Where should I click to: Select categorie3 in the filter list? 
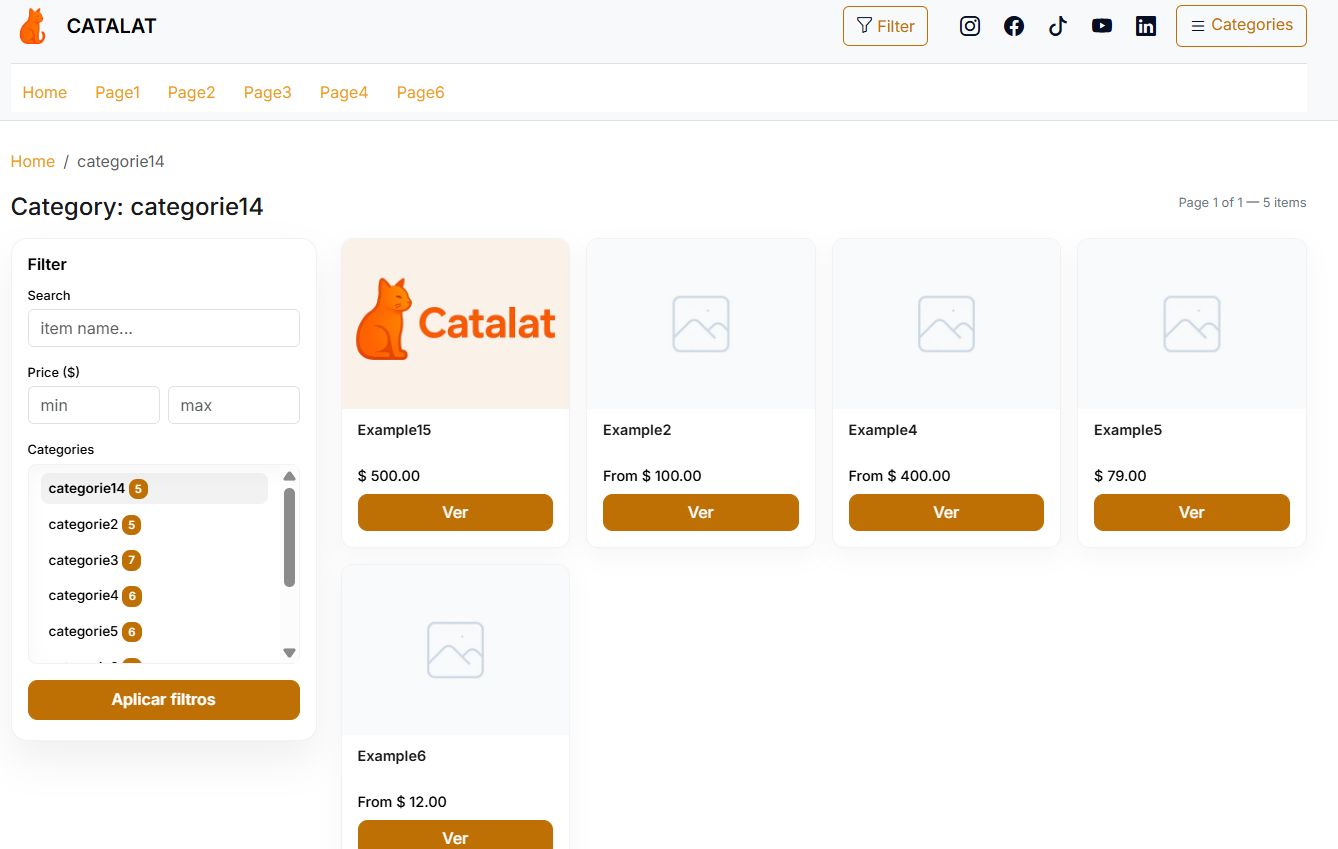pos(84,560)
